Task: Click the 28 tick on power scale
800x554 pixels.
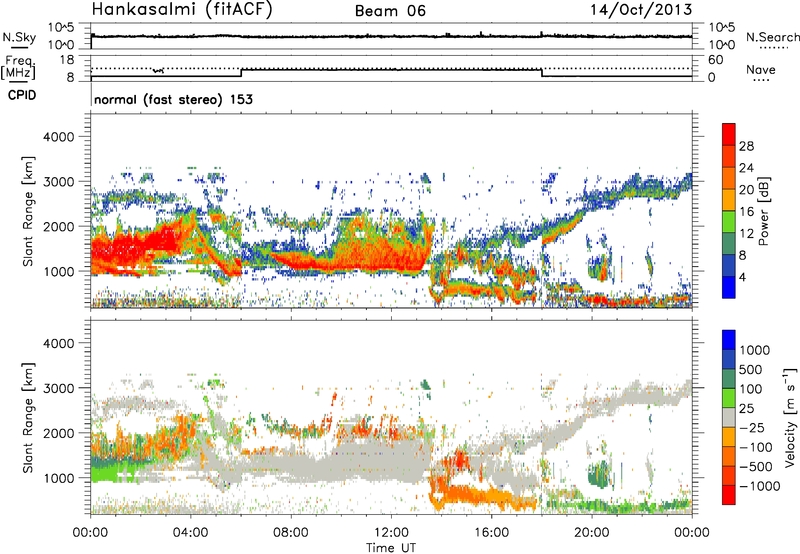Action: tap(746, 146)
